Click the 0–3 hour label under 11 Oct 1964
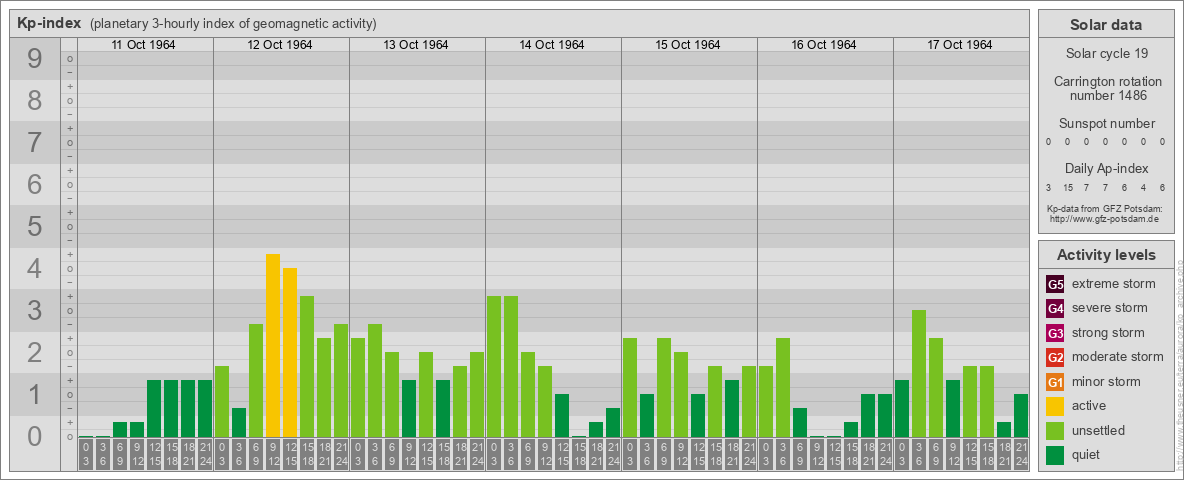Viewport: 1184px width, 480px height. tap(86, 455)
